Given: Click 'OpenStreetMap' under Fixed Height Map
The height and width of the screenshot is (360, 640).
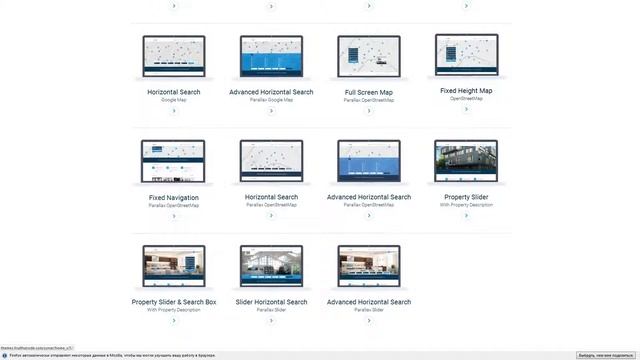Looking at the screenshot, I should point(466,98).
